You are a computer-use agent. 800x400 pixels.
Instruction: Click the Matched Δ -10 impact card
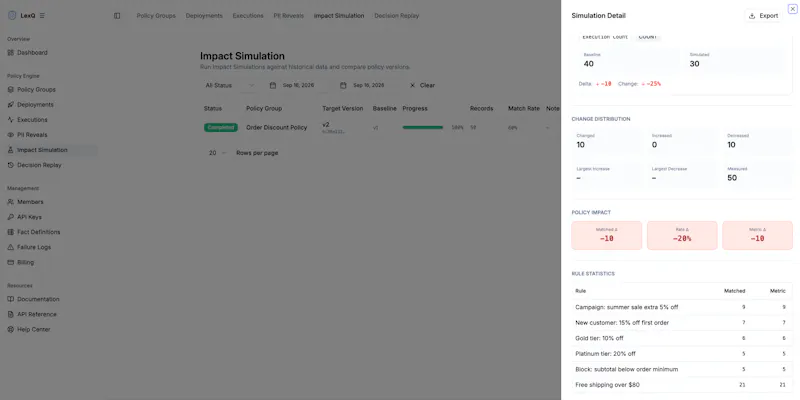(607, 235)
